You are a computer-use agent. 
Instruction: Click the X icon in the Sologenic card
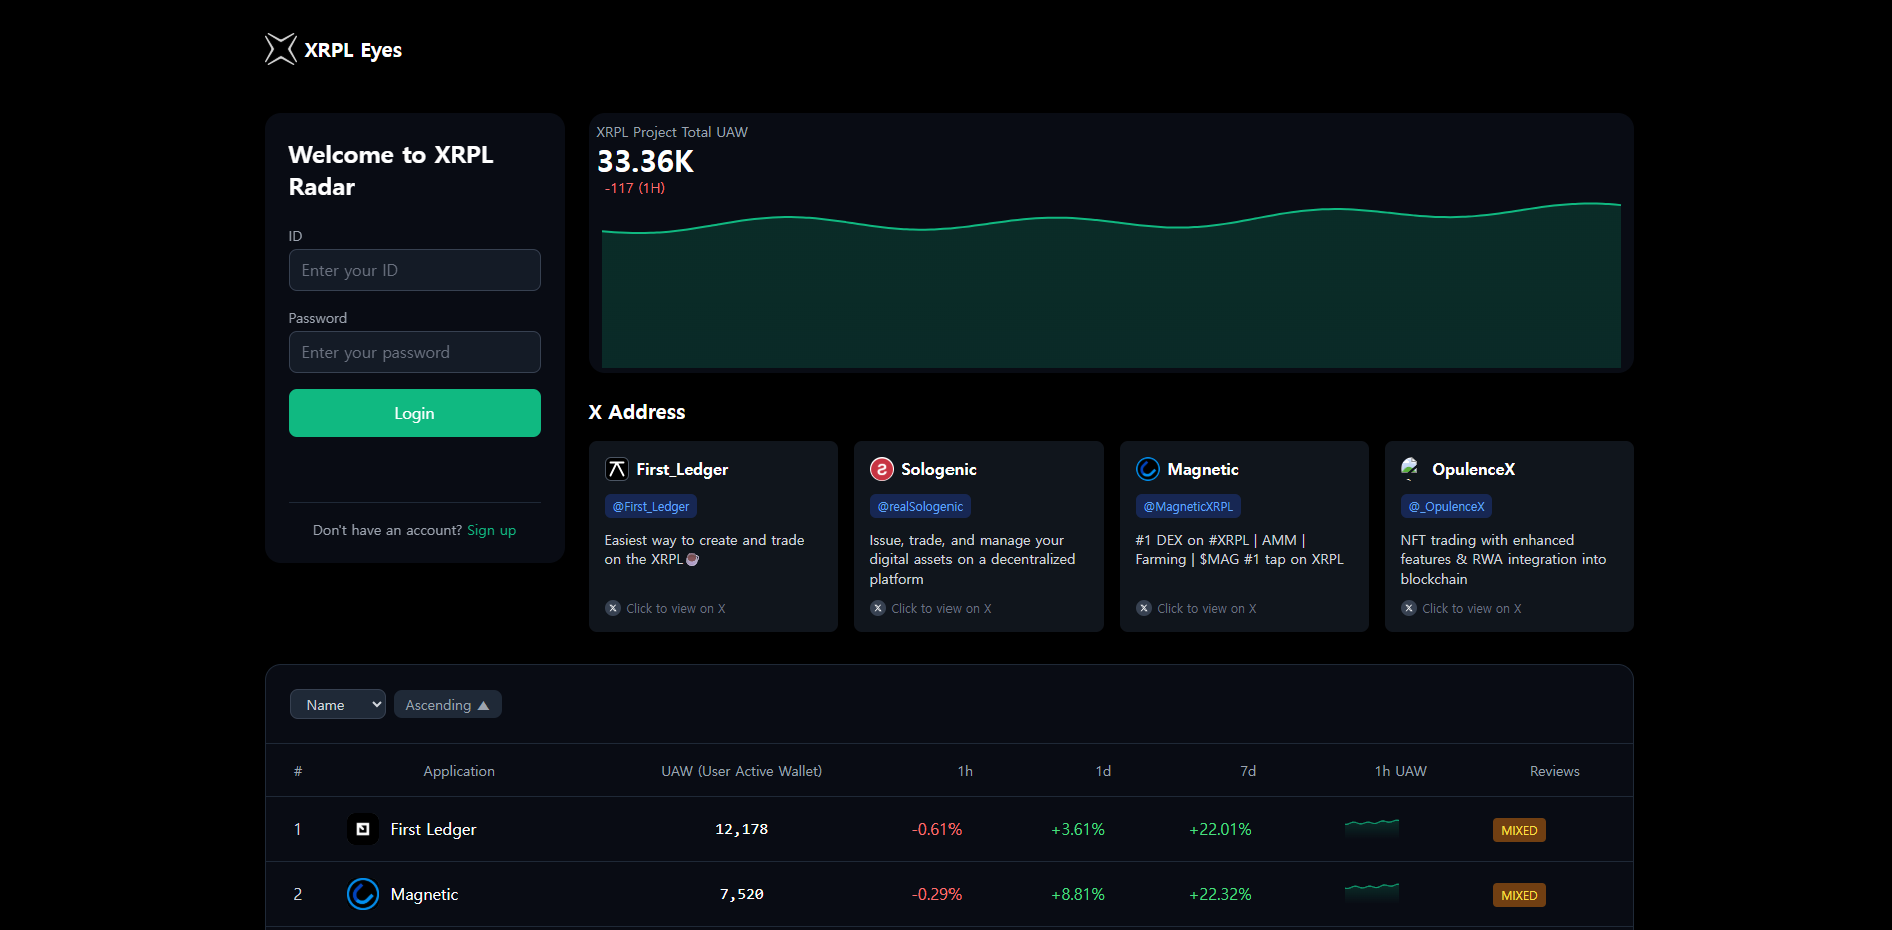(x=878, y=608)
